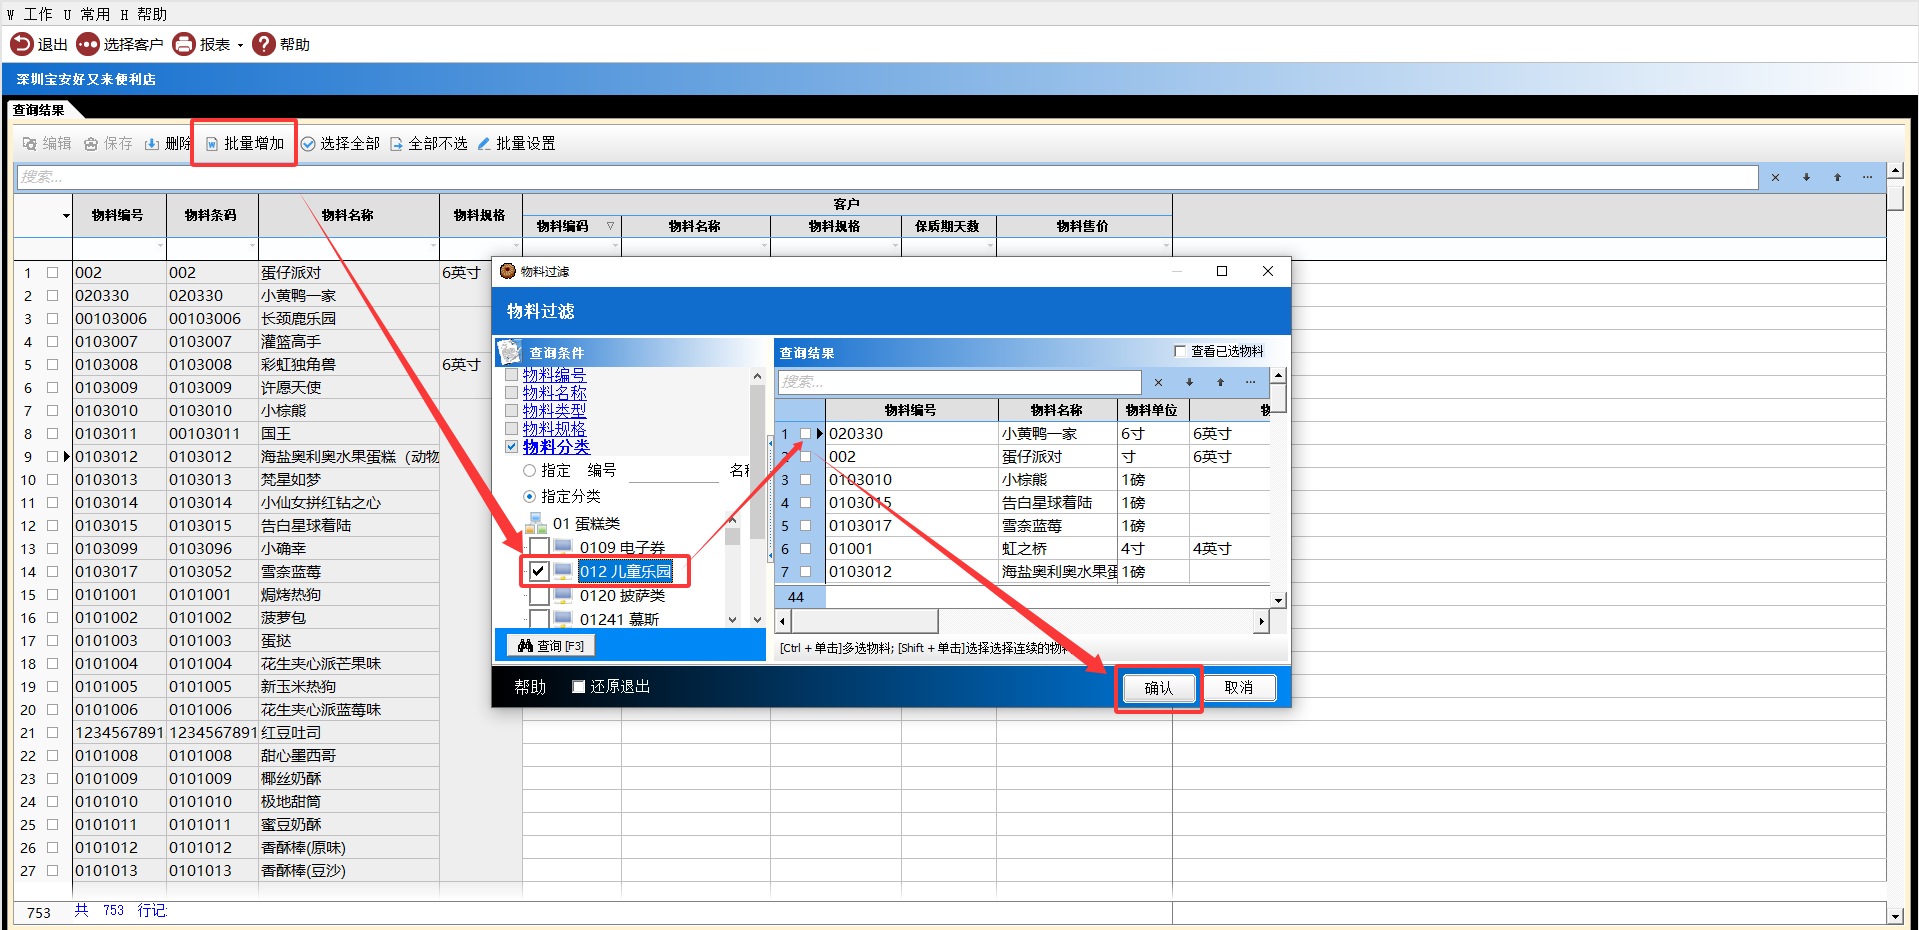Viewport: 1919px width, 930px height.
Task: Toggle the 还原退出 checkbox
Action: coord(578,686)
